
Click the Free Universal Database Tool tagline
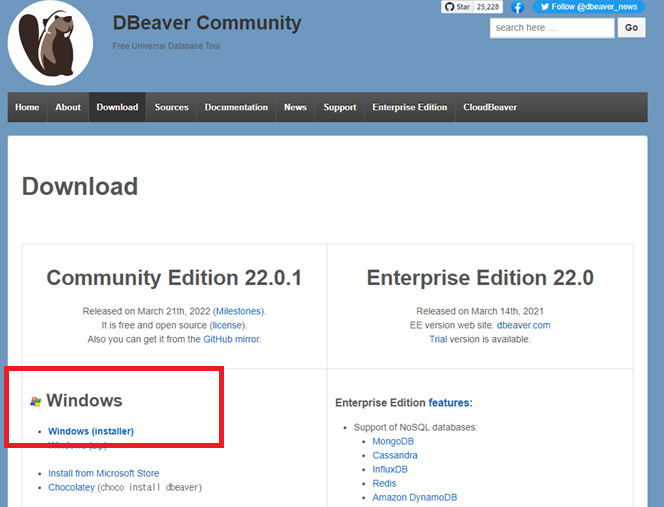166,46
